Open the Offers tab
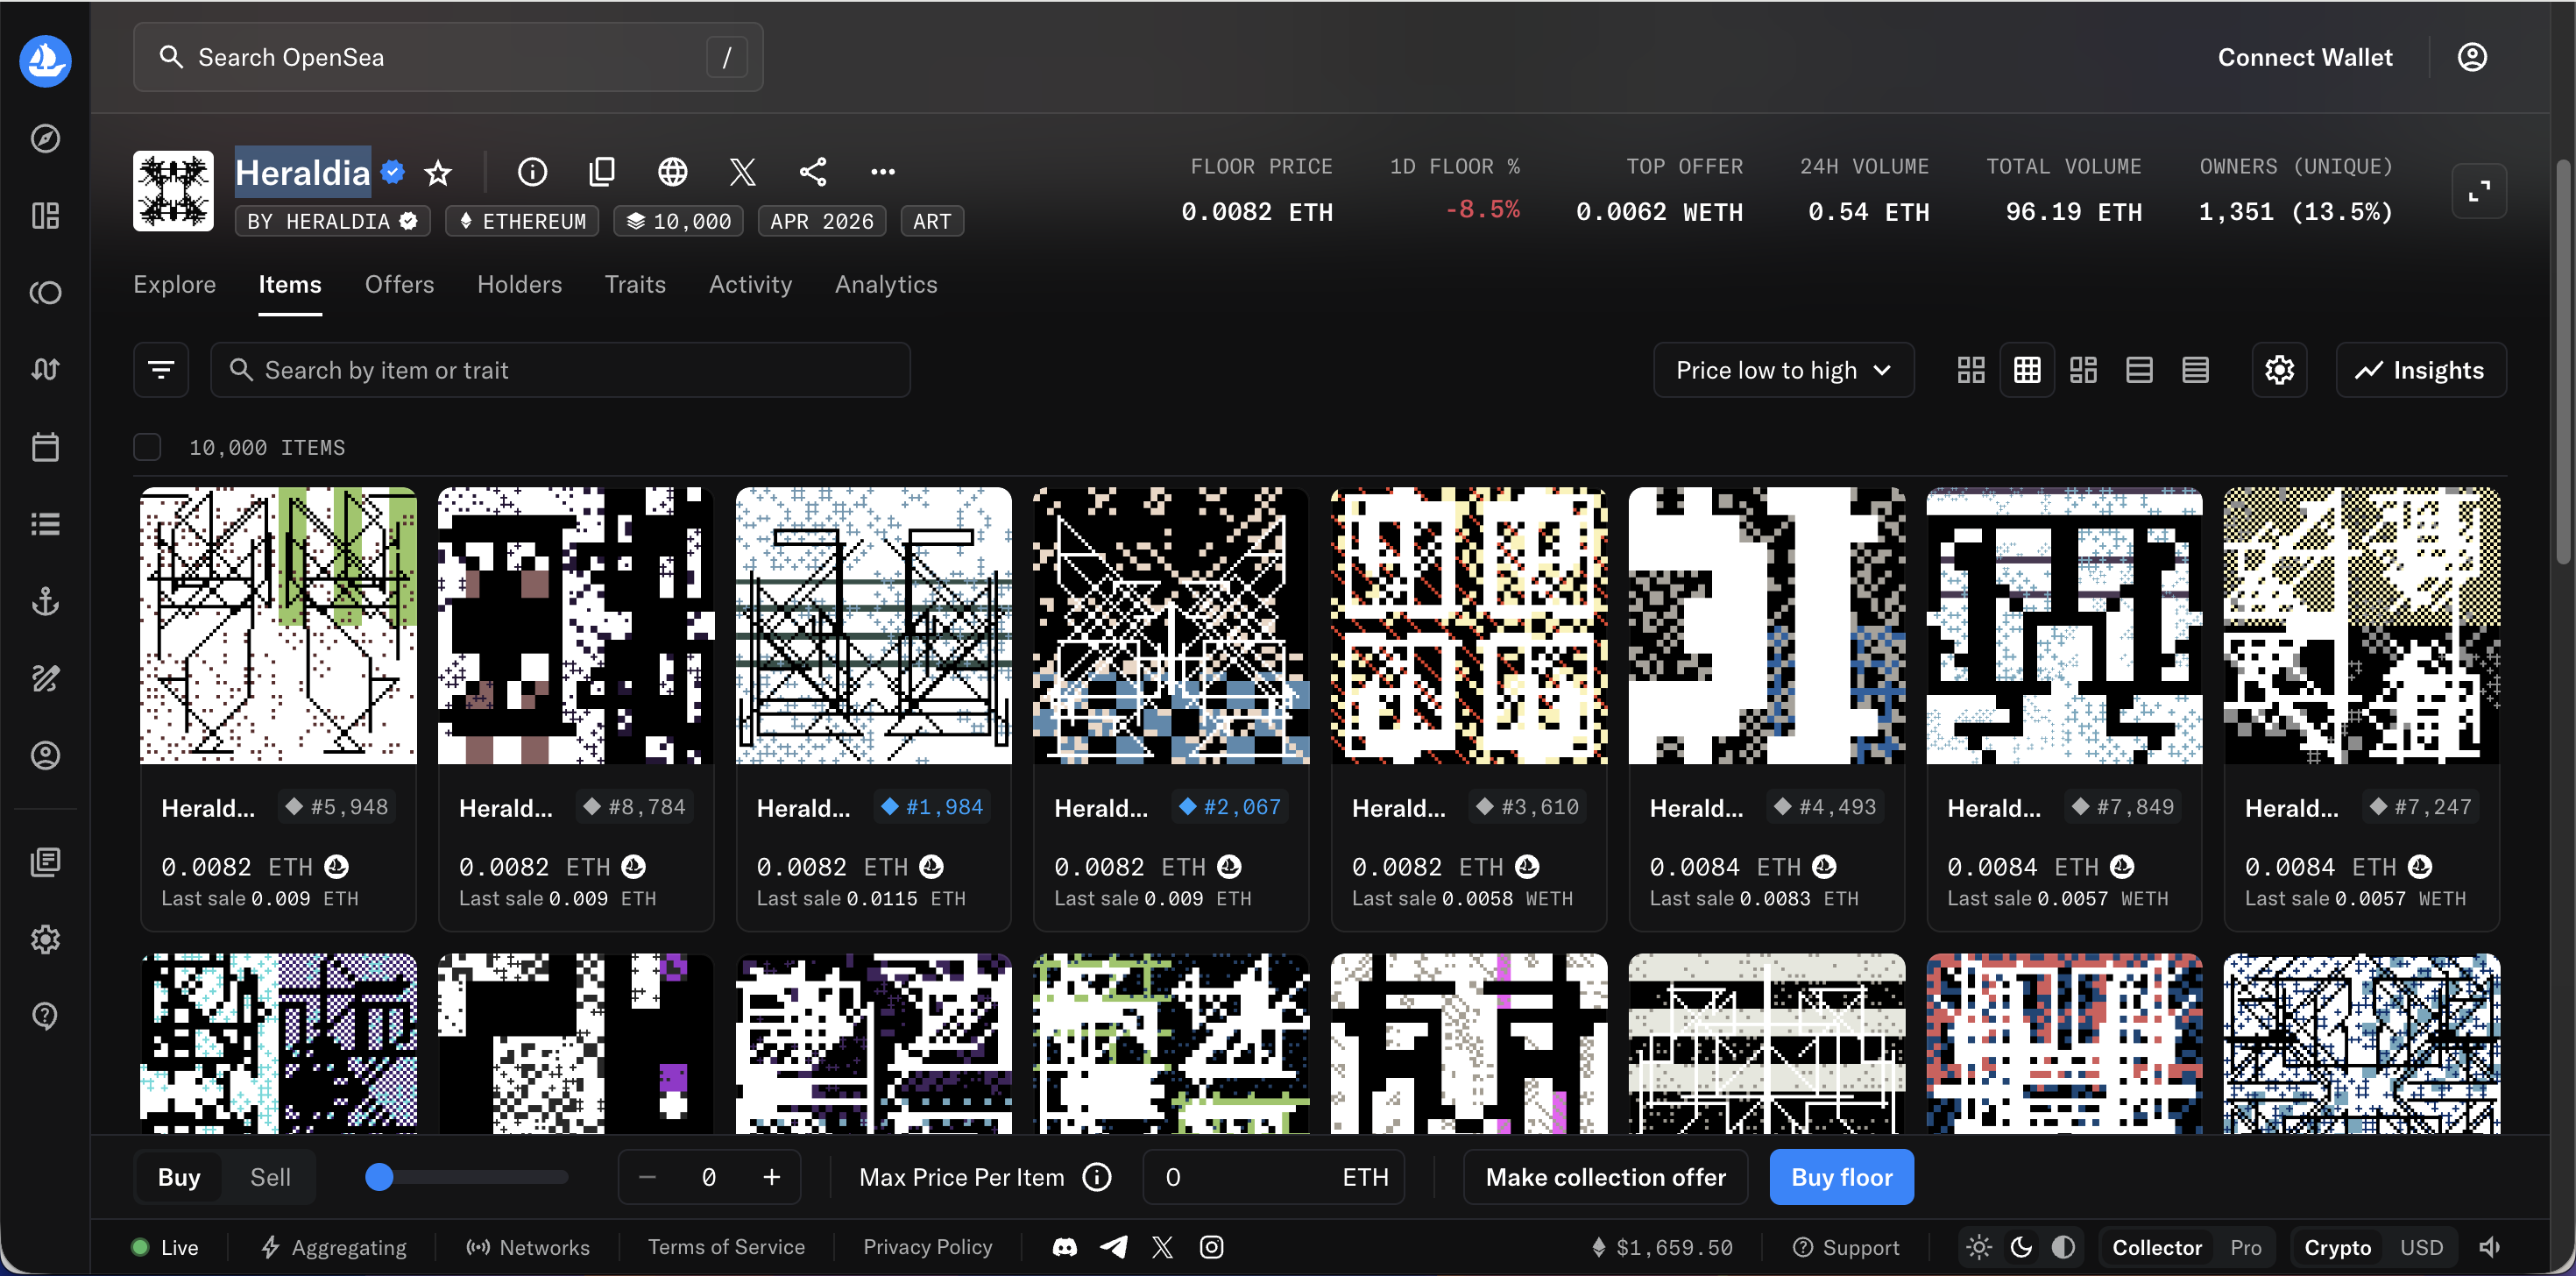 399,284
